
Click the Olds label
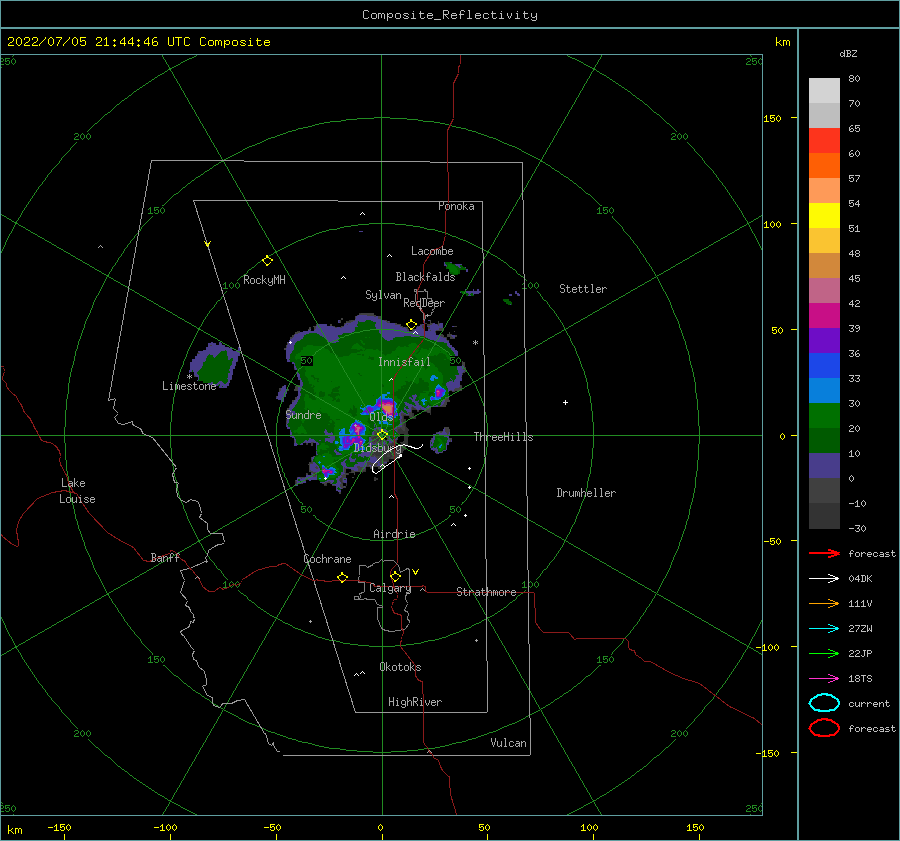381,417
